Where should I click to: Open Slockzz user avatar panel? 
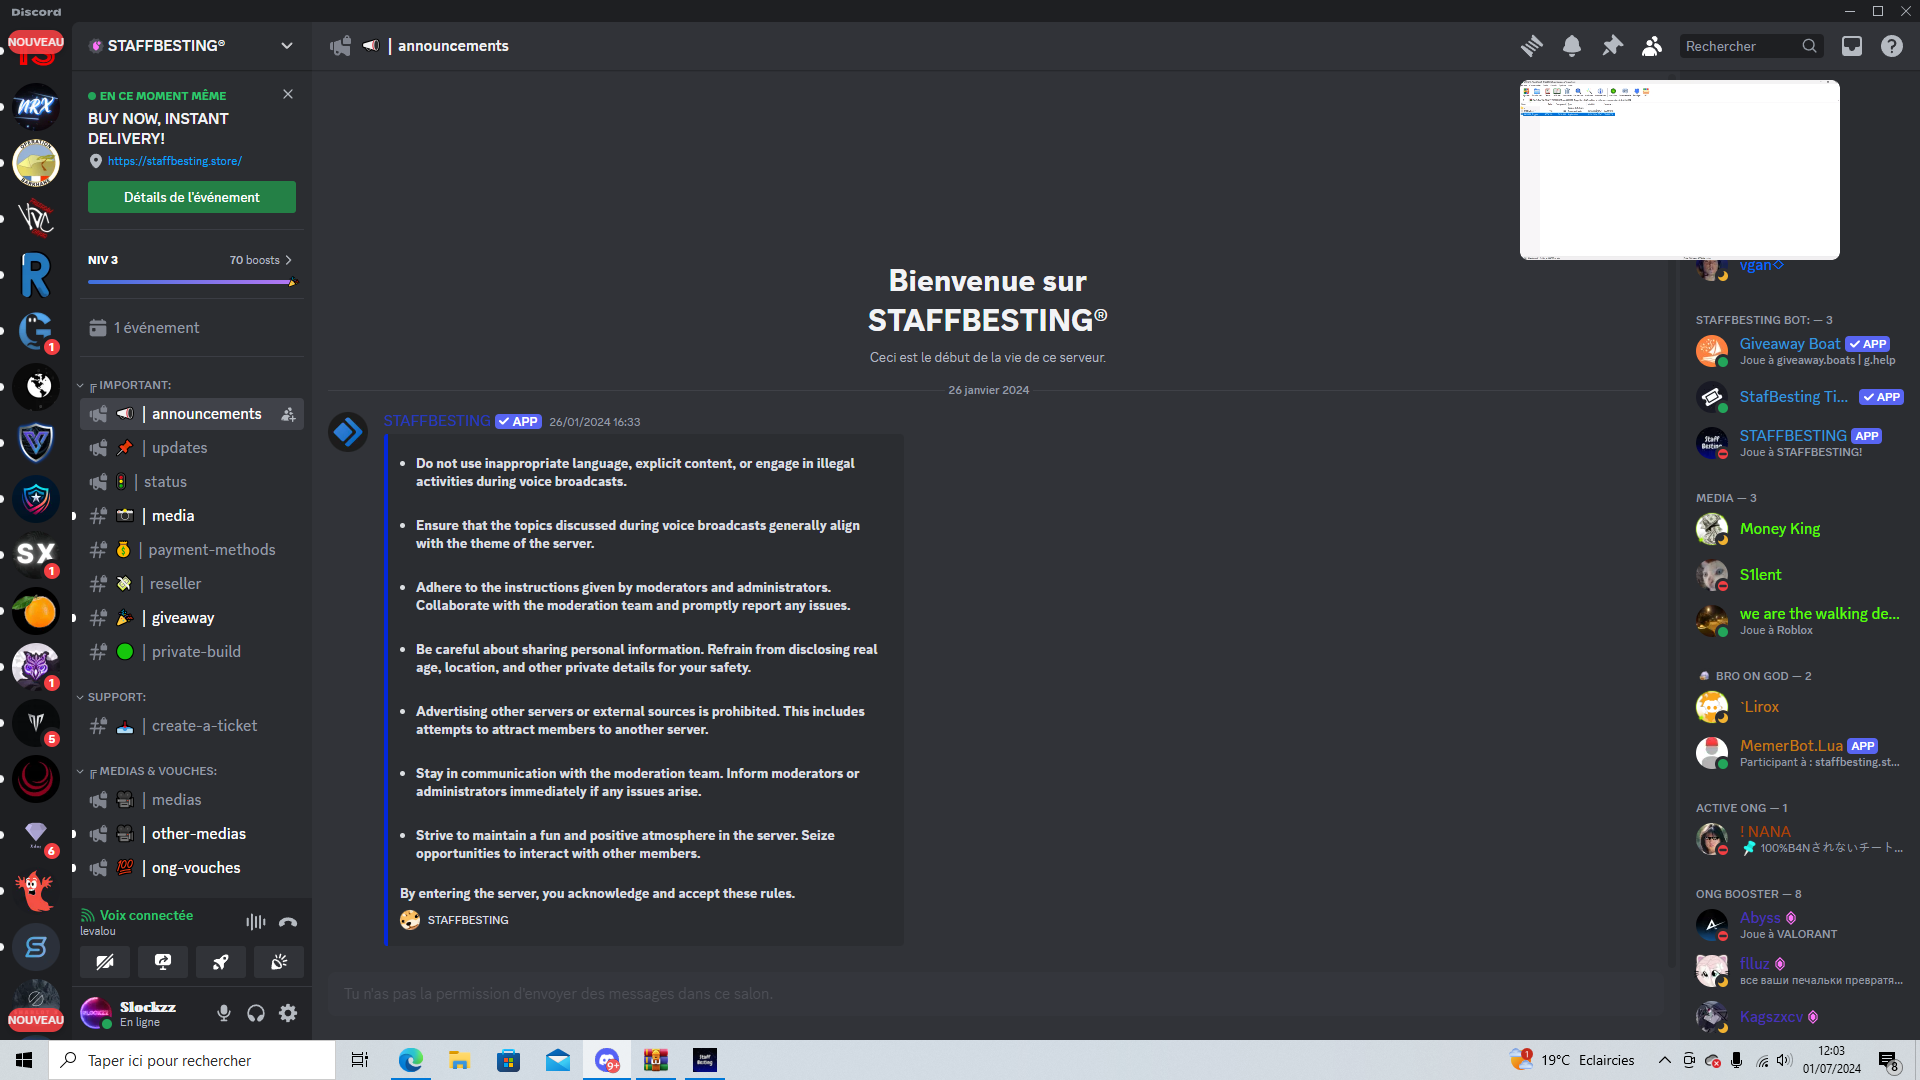coord(96,1013)
